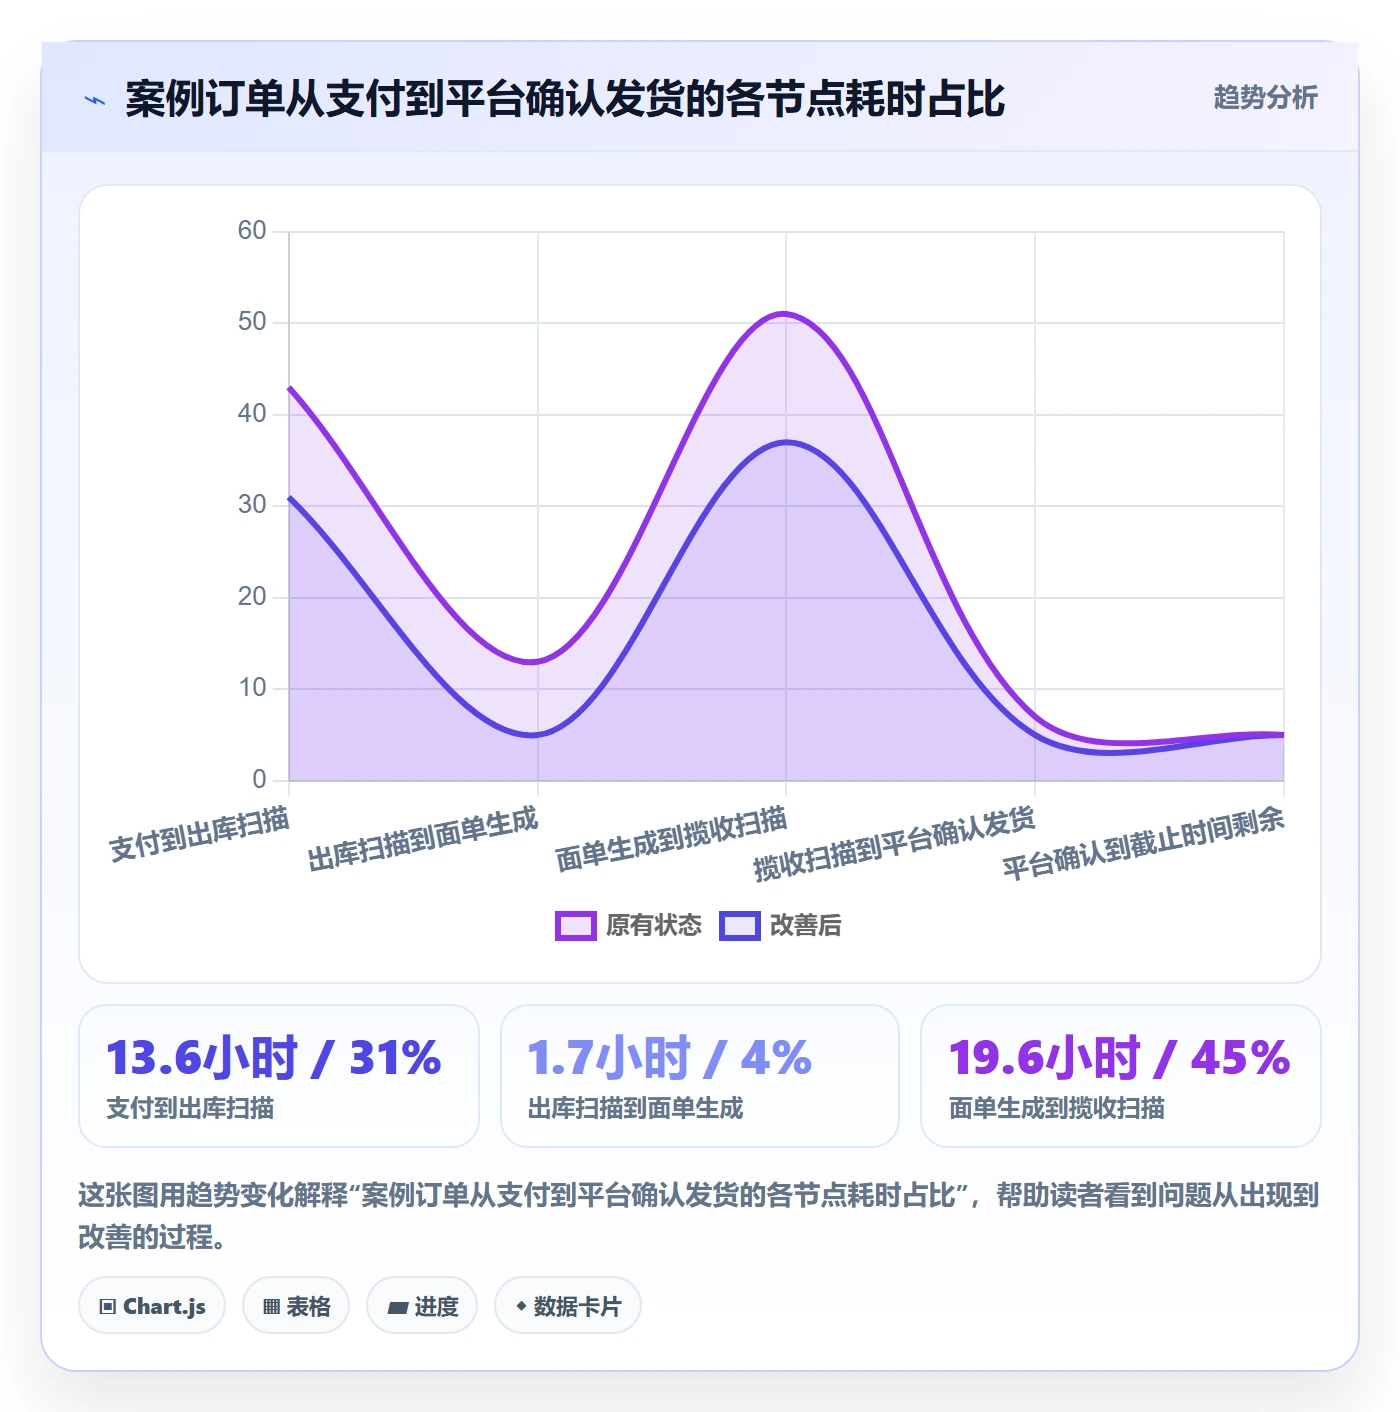Click the y-axis value 30
1400x1412 pixels.
[252, 505]
